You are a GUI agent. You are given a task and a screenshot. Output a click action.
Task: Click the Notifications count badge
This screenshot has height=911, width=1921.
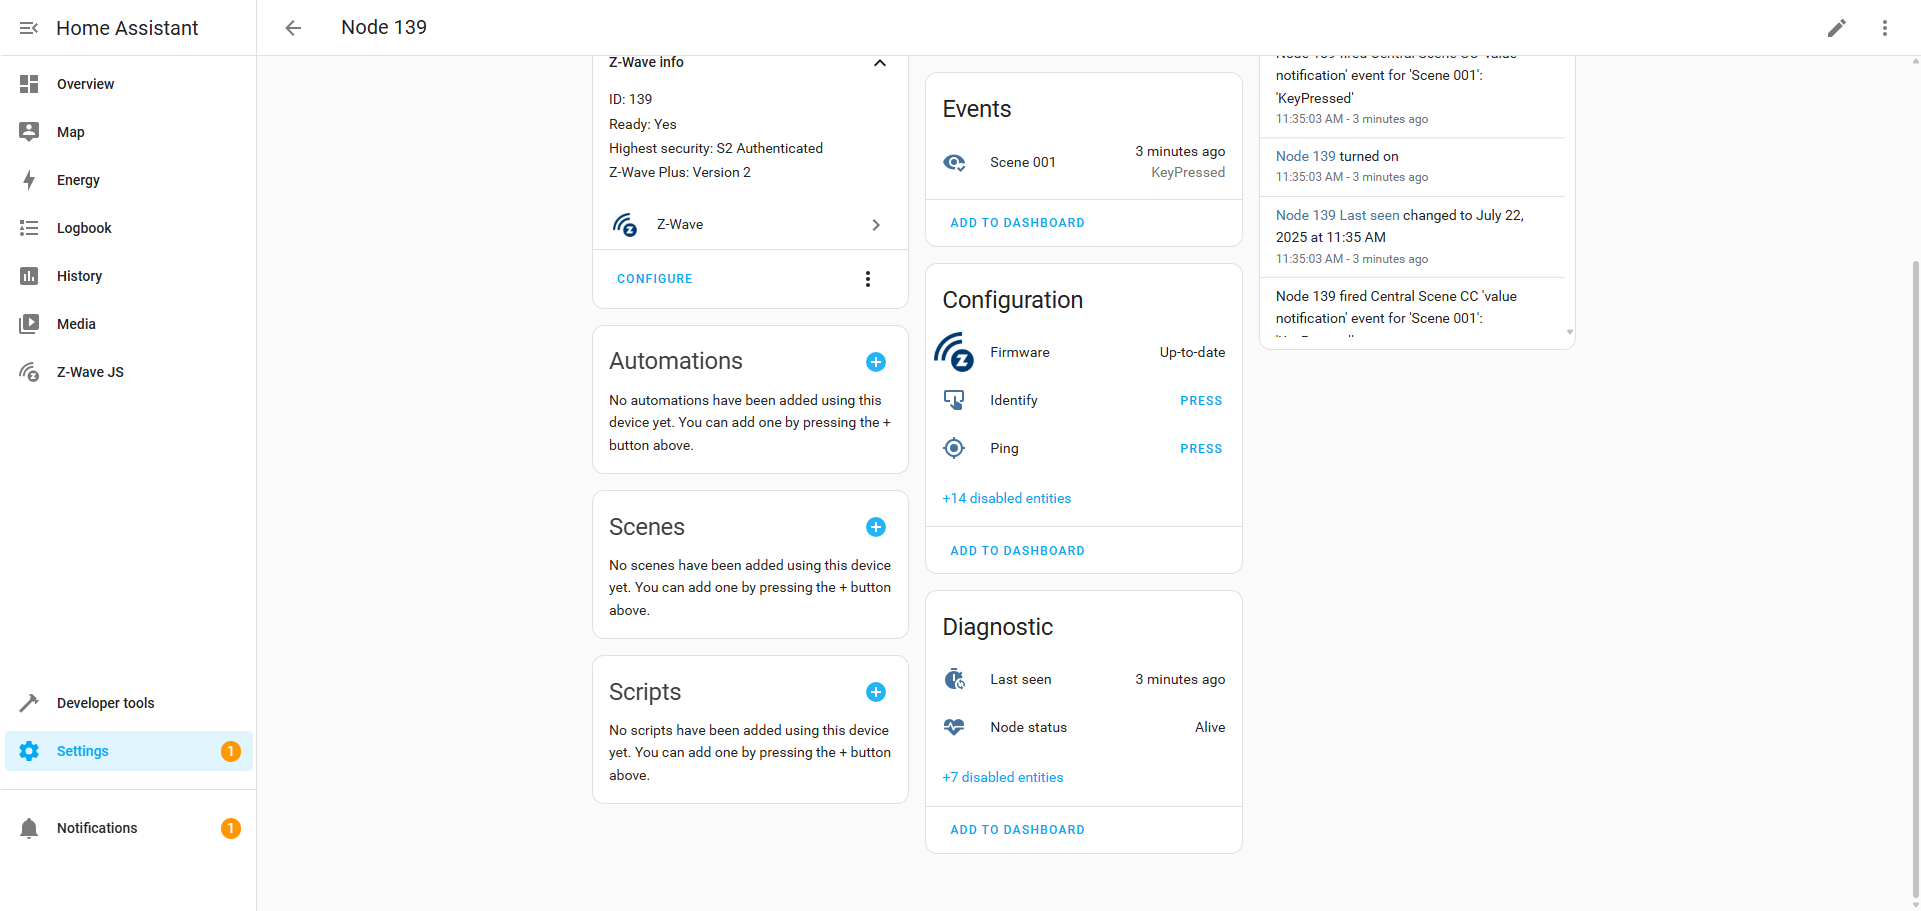[x=231, y=828]
